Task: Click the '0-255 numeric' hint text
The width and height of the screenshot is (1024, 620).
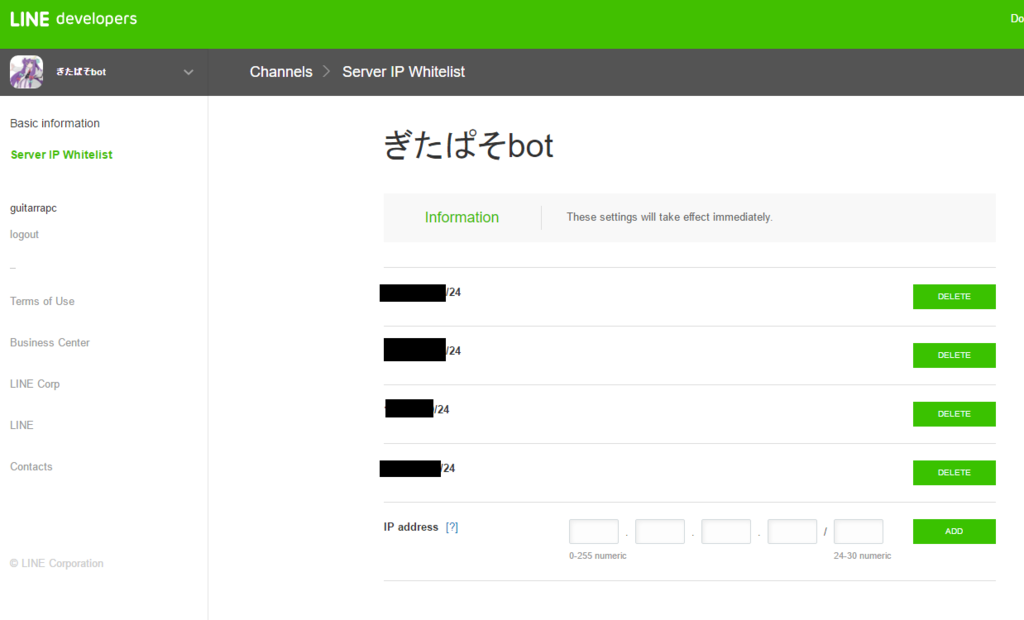Action: [598, 556]
